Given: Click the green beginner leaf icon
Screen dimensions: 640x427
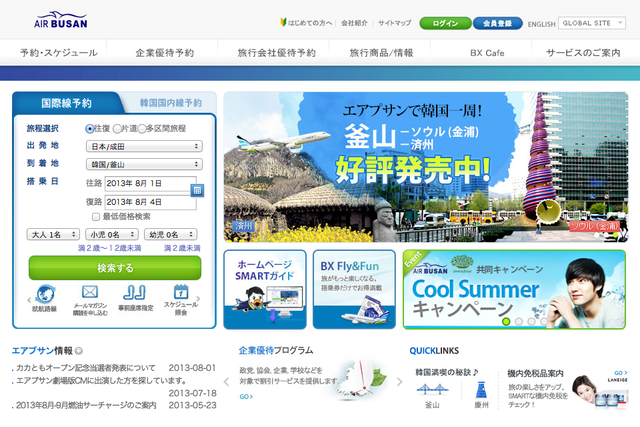Looking at the screenshot, I should pos(283,22).
